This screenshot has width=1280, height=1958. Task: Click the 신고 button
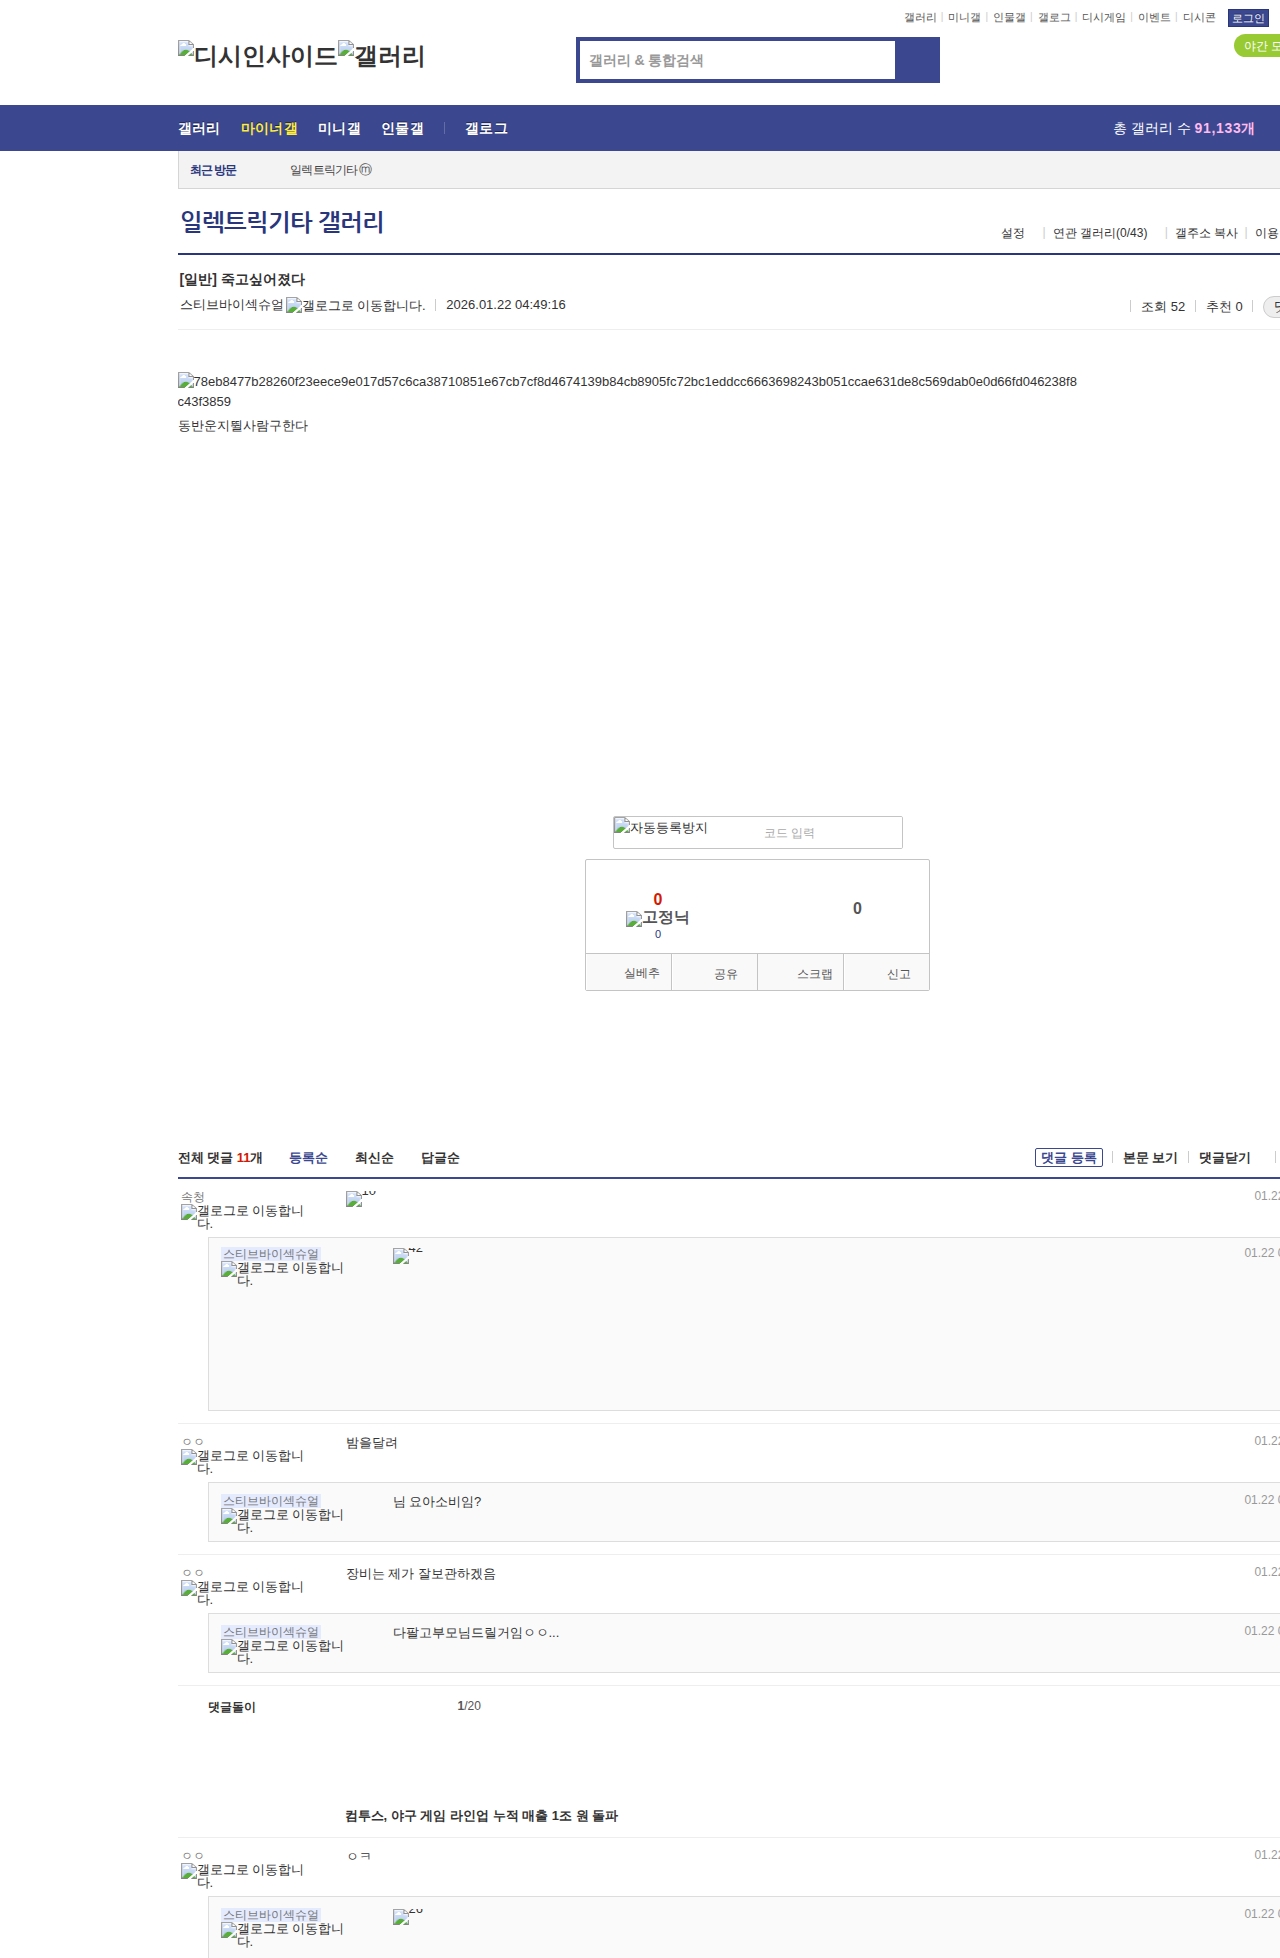(886, 973)
